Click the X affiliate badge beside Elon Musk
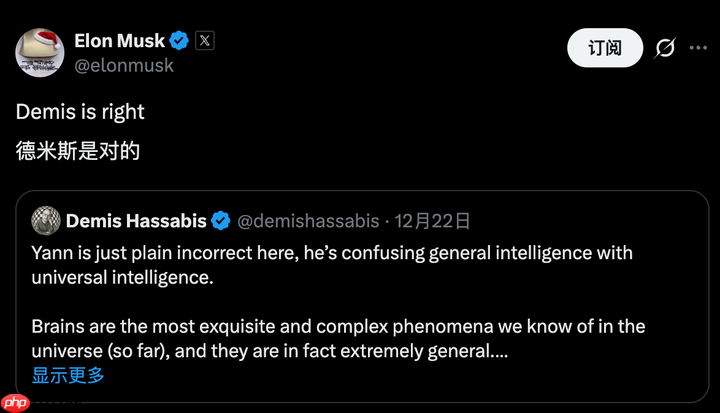 point(205,41)
